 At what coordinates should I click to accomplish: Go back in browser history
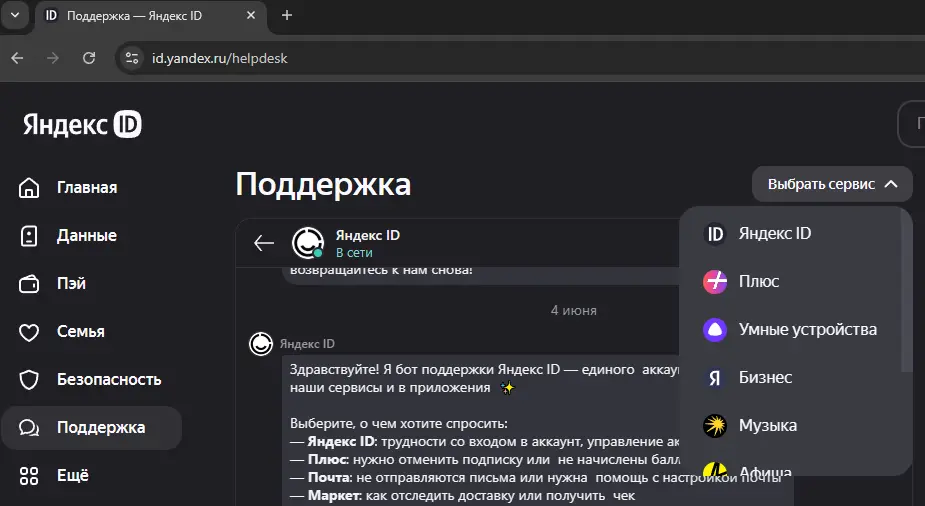click(x=17, y=58)
